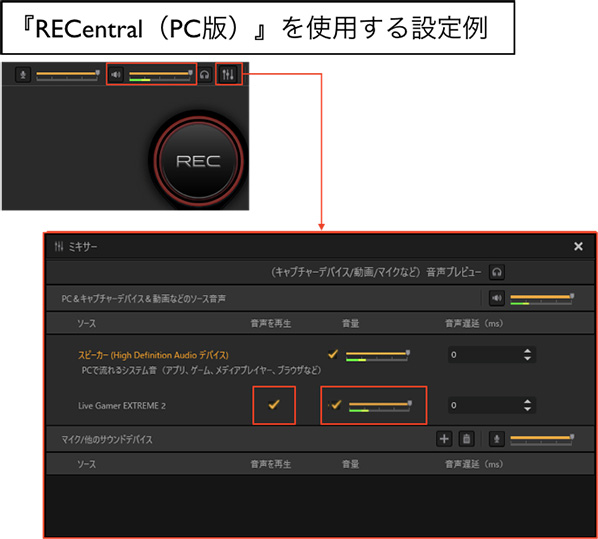Toggle 音声を再生 for Live Gamer EXTREME 2
598x539 pixels.
coord(274,404)
